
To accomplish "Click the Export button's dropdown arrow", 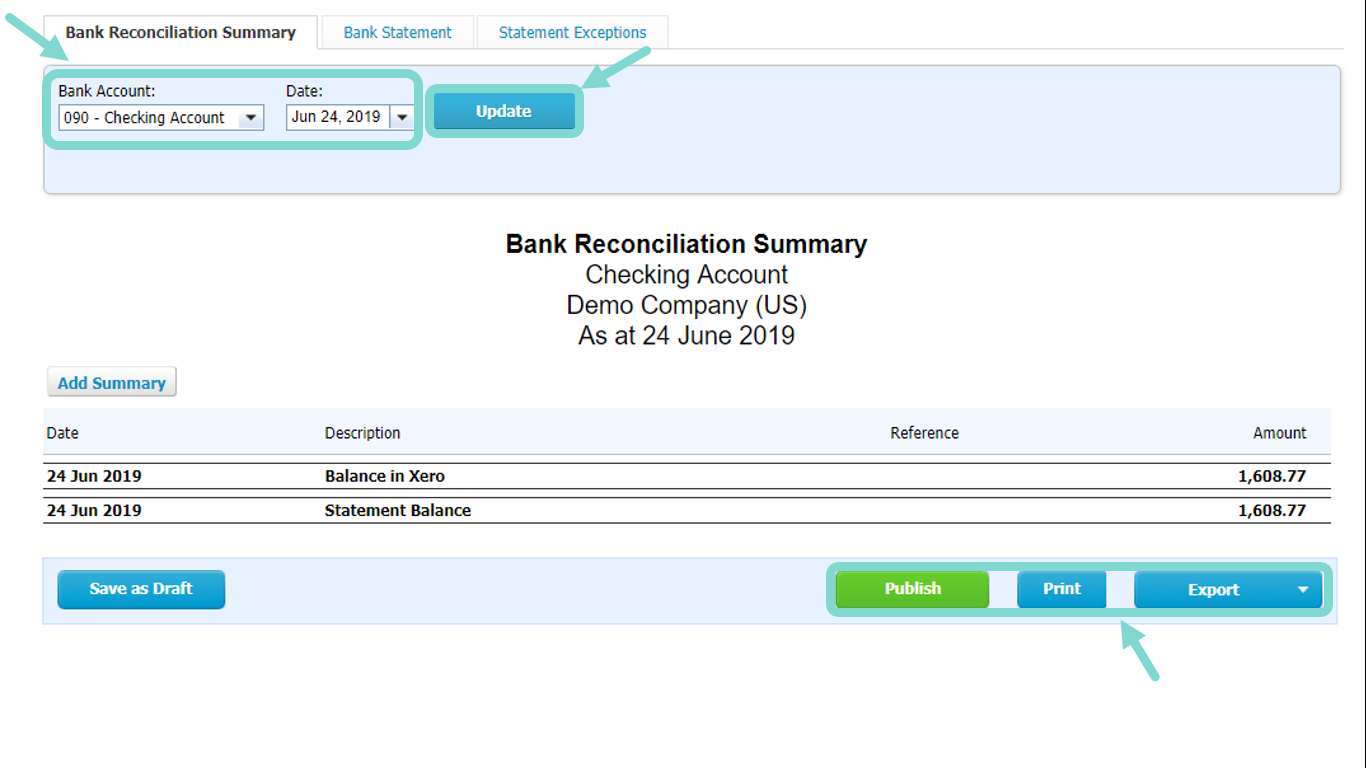I will 1302,590.
